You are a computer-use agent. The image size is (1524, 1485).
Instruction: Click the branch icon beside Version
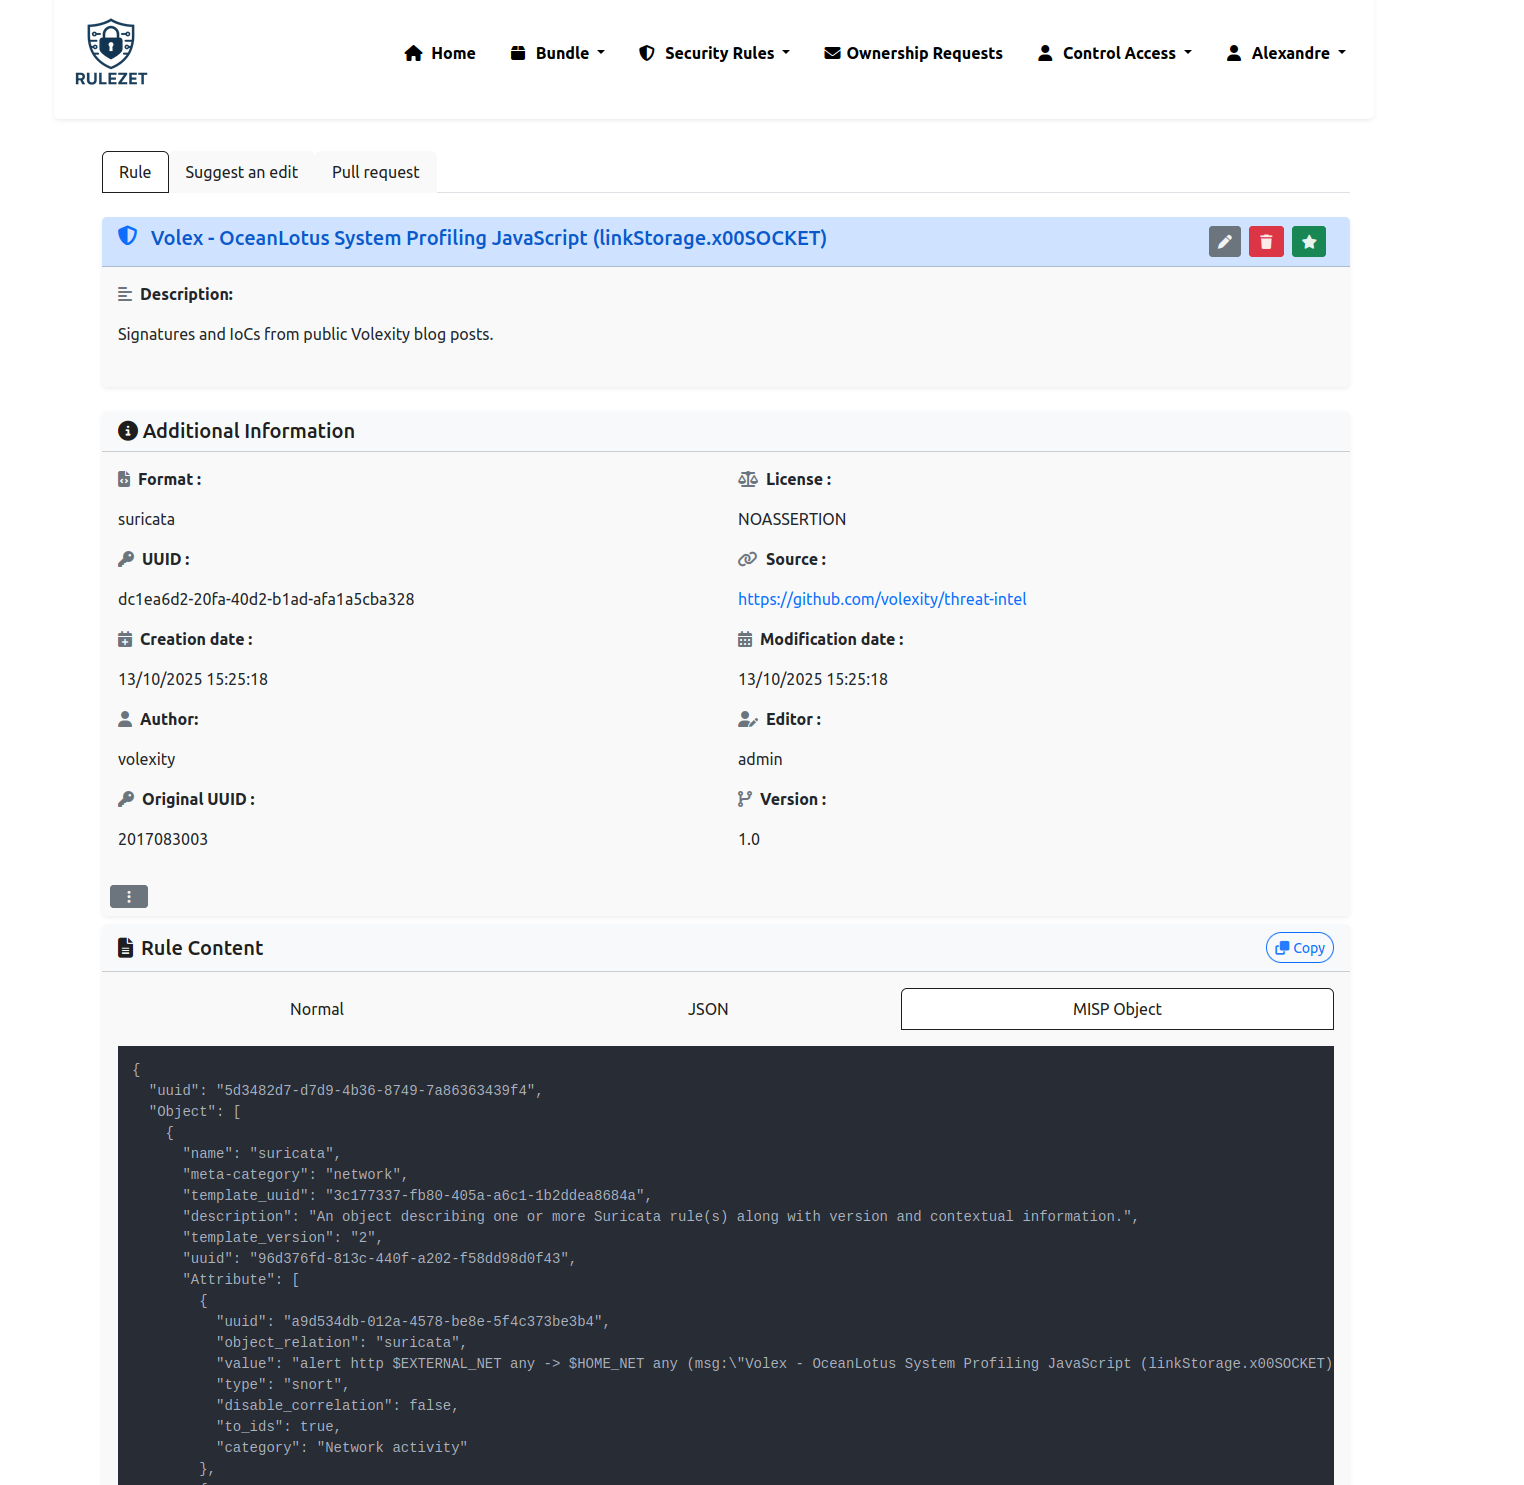pyautogui.click(x=745, y=799)
